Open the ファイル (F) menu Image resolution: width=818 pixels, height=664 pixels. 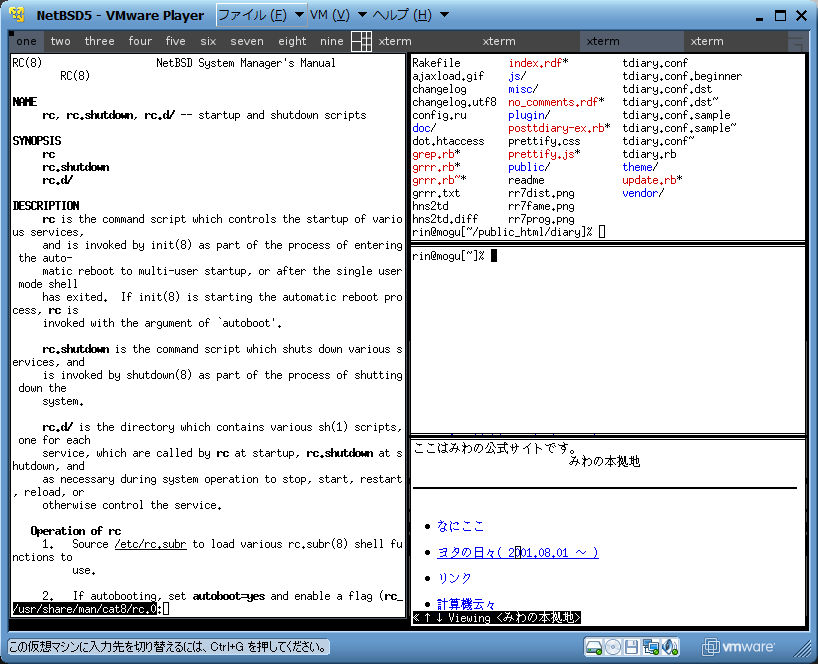tap(252, 15)
